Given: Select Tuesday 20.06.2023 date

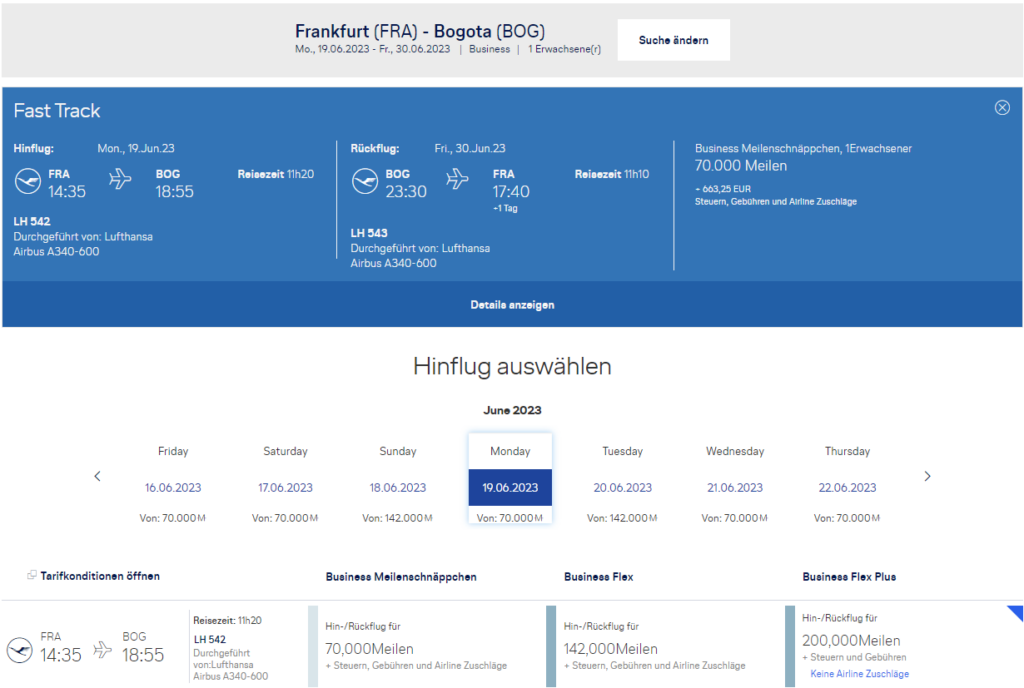Looking at the screenshot, I should (622, 486).
